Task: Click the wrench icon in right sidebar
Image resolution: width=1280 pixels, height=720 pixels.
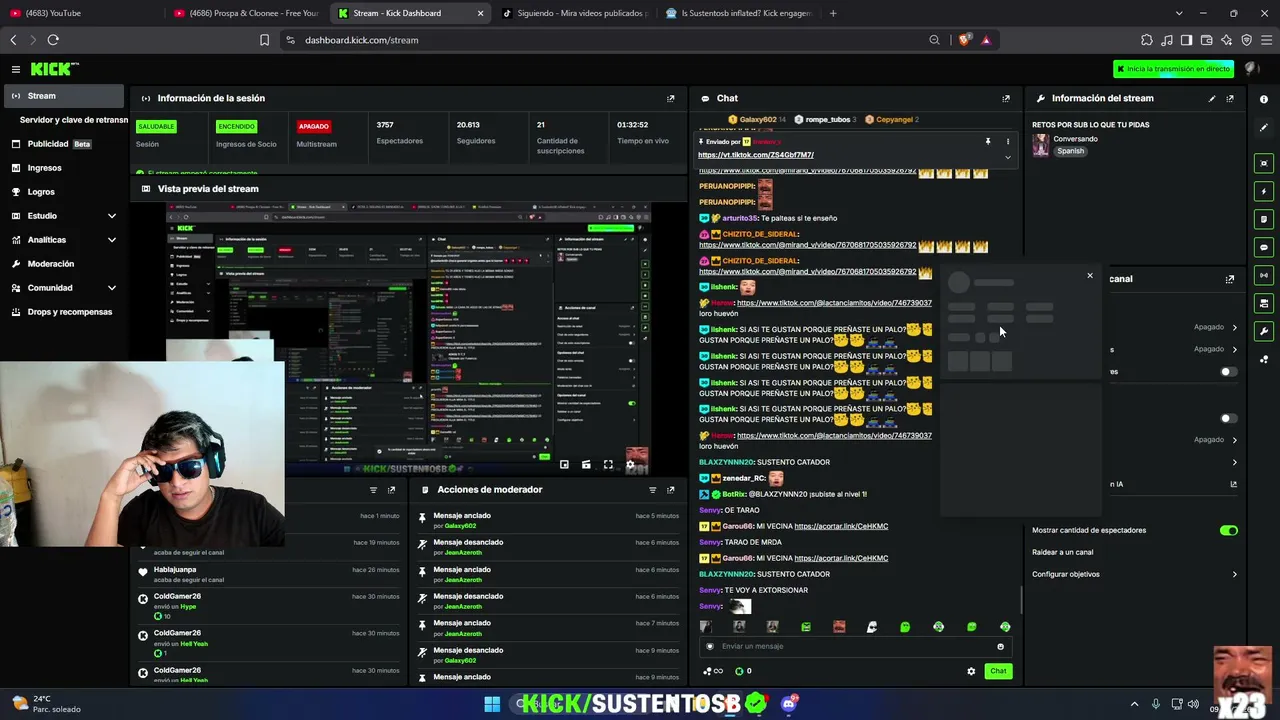Action: 1264,331
